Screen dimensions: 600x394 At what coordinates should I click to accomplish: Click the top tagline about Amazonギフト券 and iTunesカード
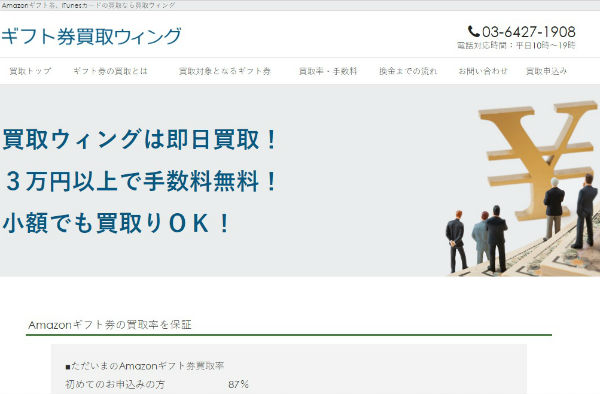click(x=88, y=5)
